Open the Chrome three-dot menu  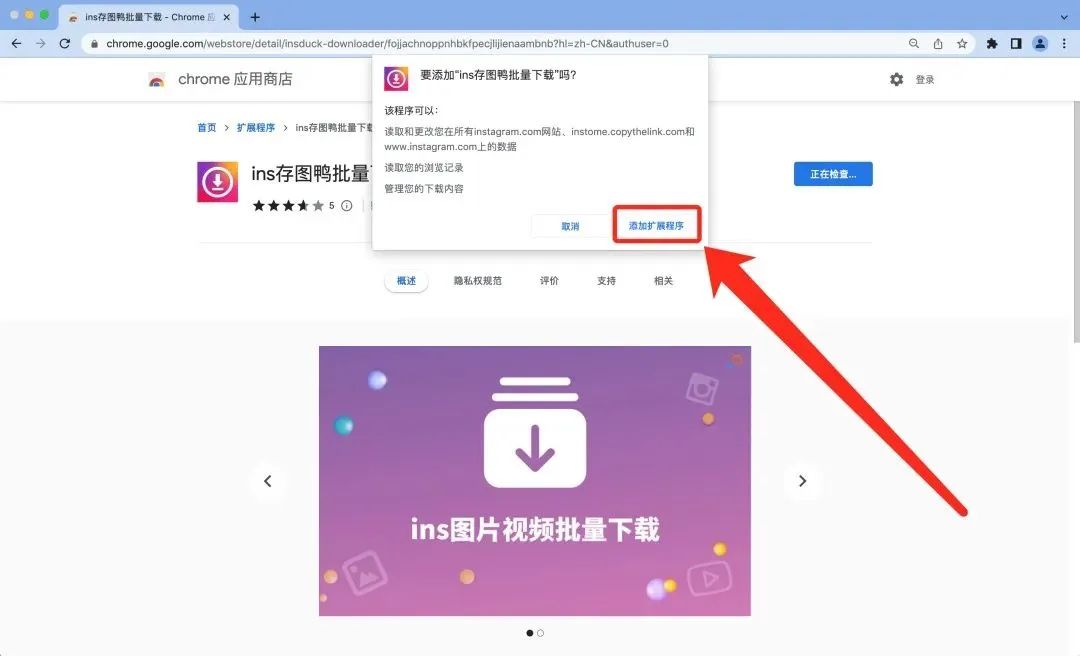point(1064,43)
